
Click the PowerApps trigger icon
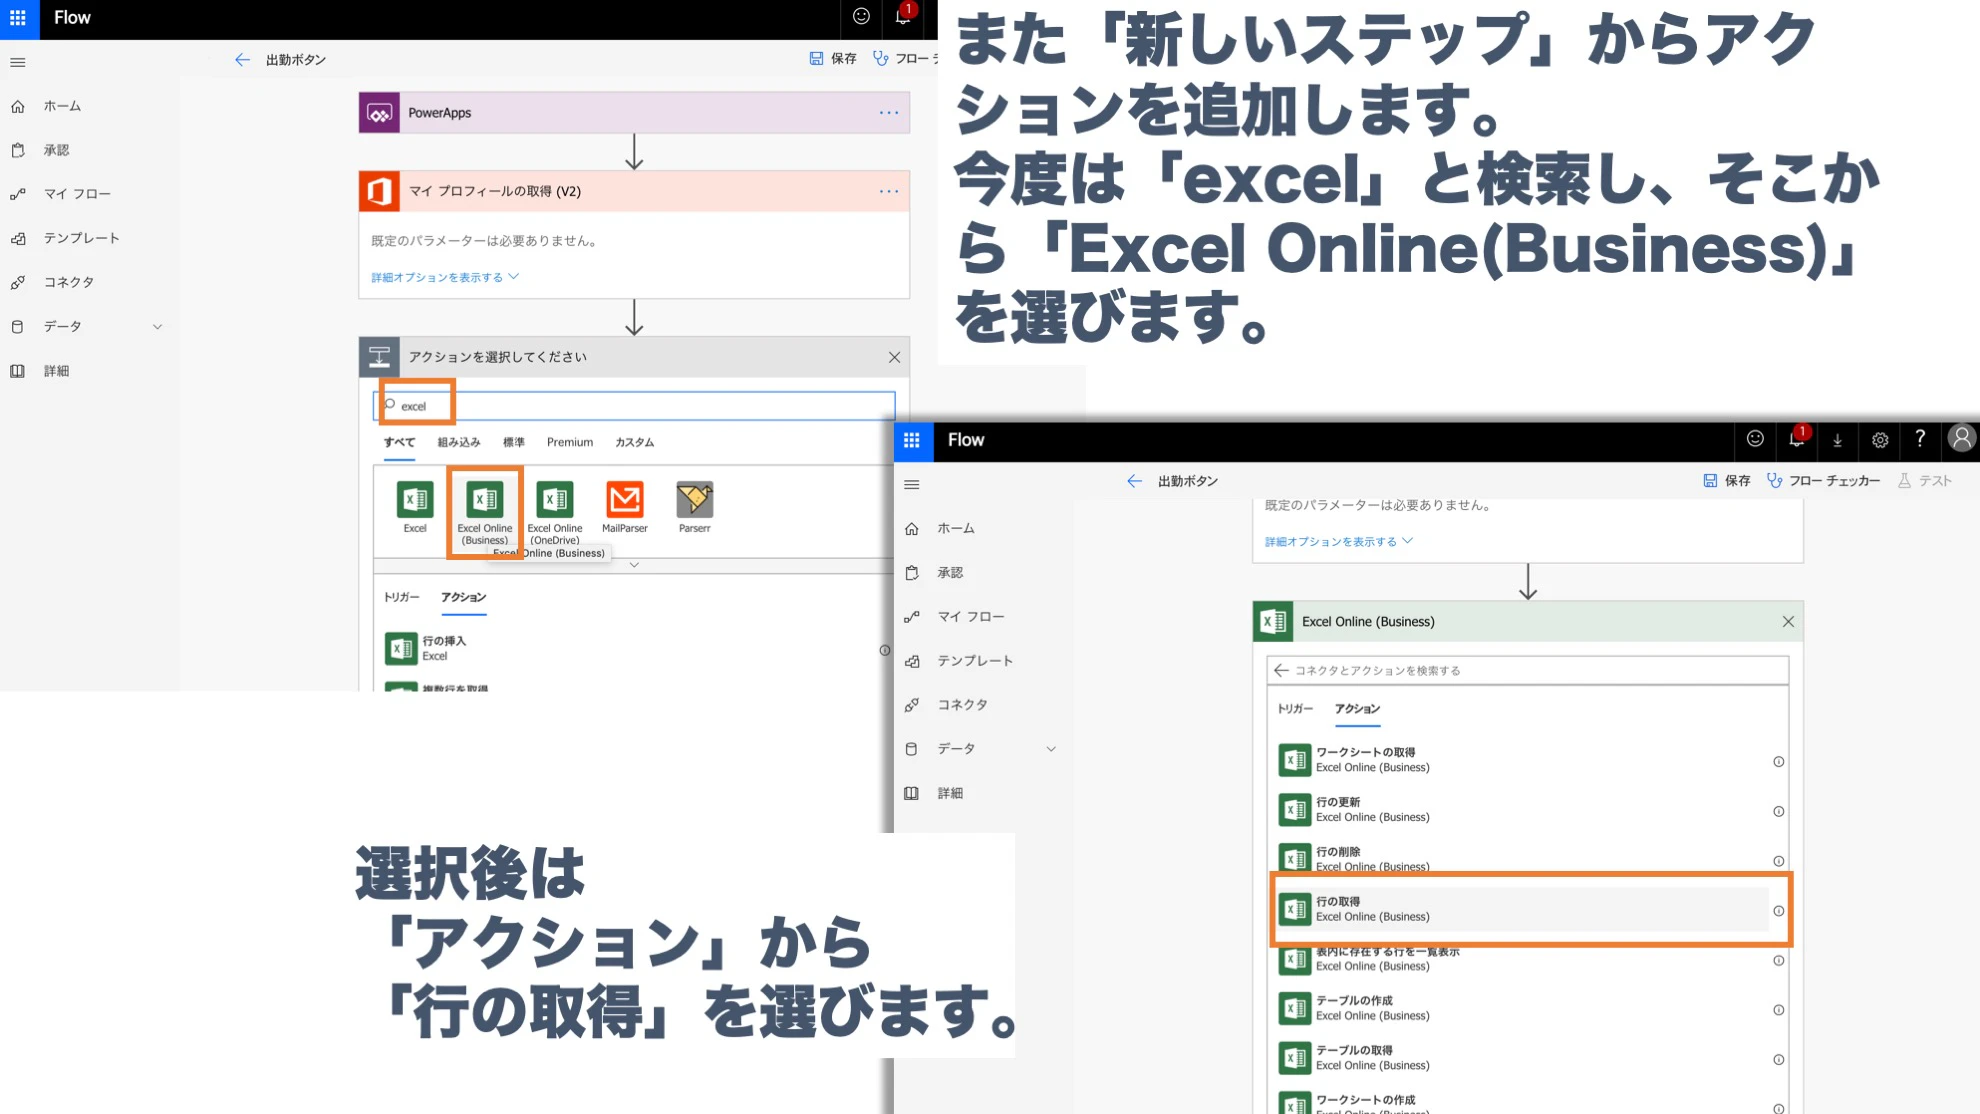[x=379, y=113]
